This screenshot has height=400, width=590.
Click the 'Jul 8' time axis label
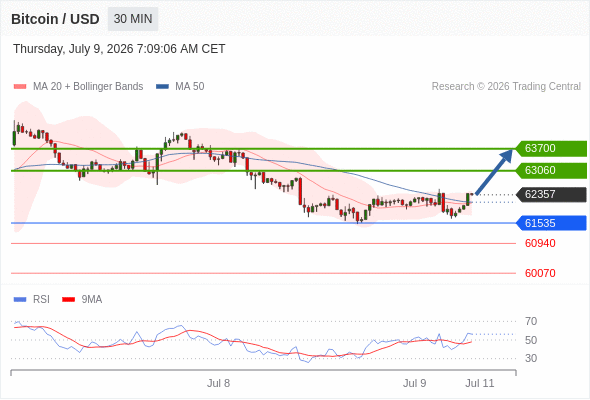tap(218, 383)
